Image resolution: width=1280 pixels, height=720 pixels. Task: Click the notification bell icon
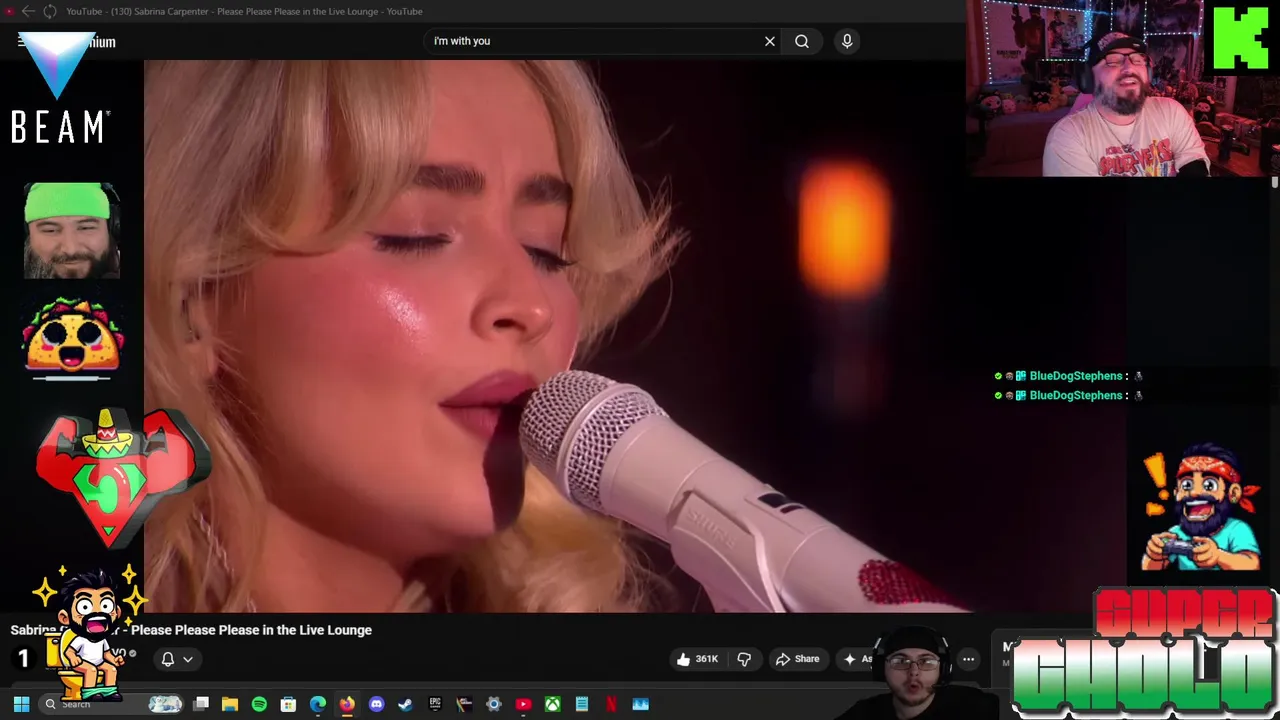click(168, 659)
